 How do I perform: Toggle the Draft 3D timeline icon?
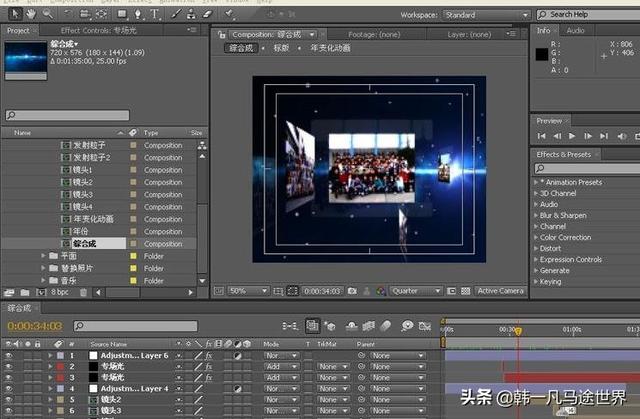pyautogui.click(x=330, y=326)
